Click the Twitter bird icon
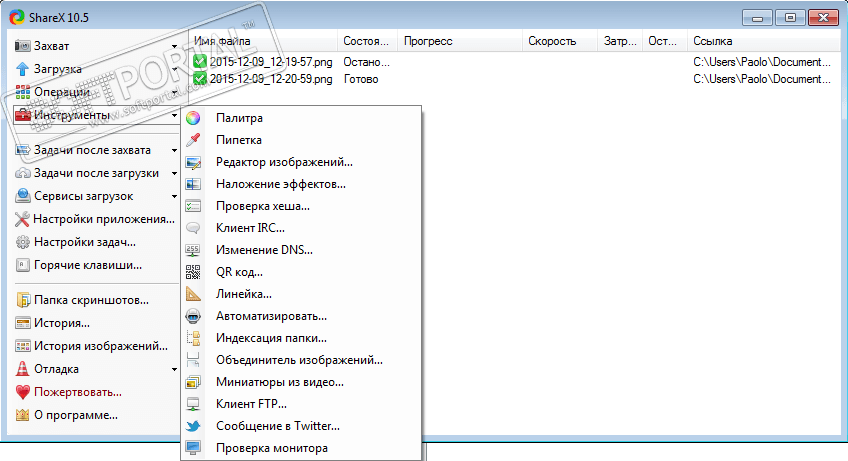This screenshot has width=848, height=461. click(x=193, y=426)
